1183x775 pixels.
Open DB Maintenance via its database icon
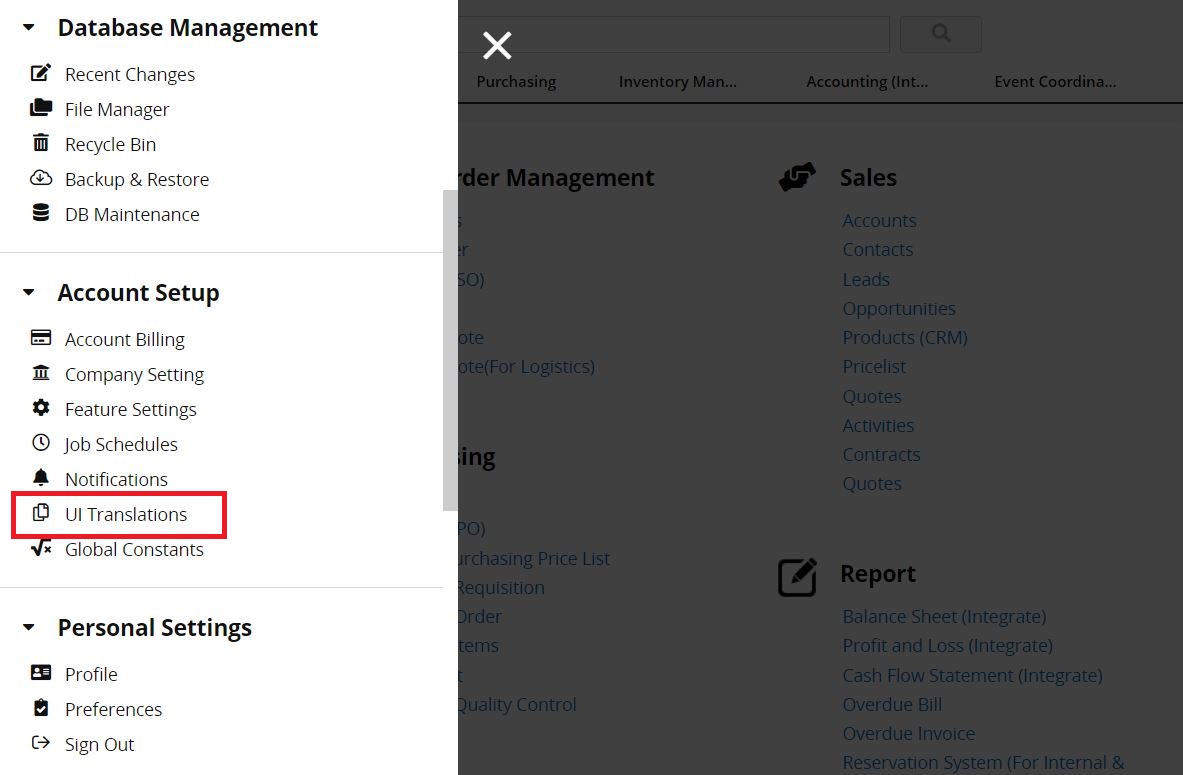pos(41,213)
